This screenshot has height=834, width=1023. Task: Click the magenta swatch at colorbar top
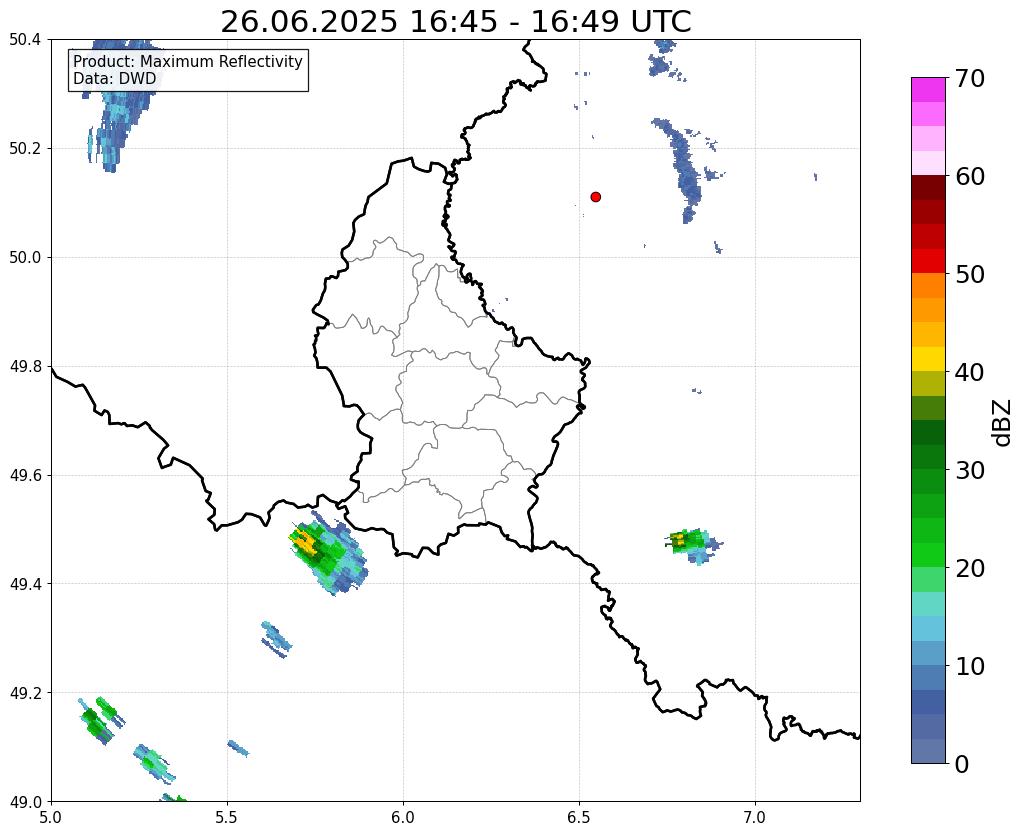point(928,90)
